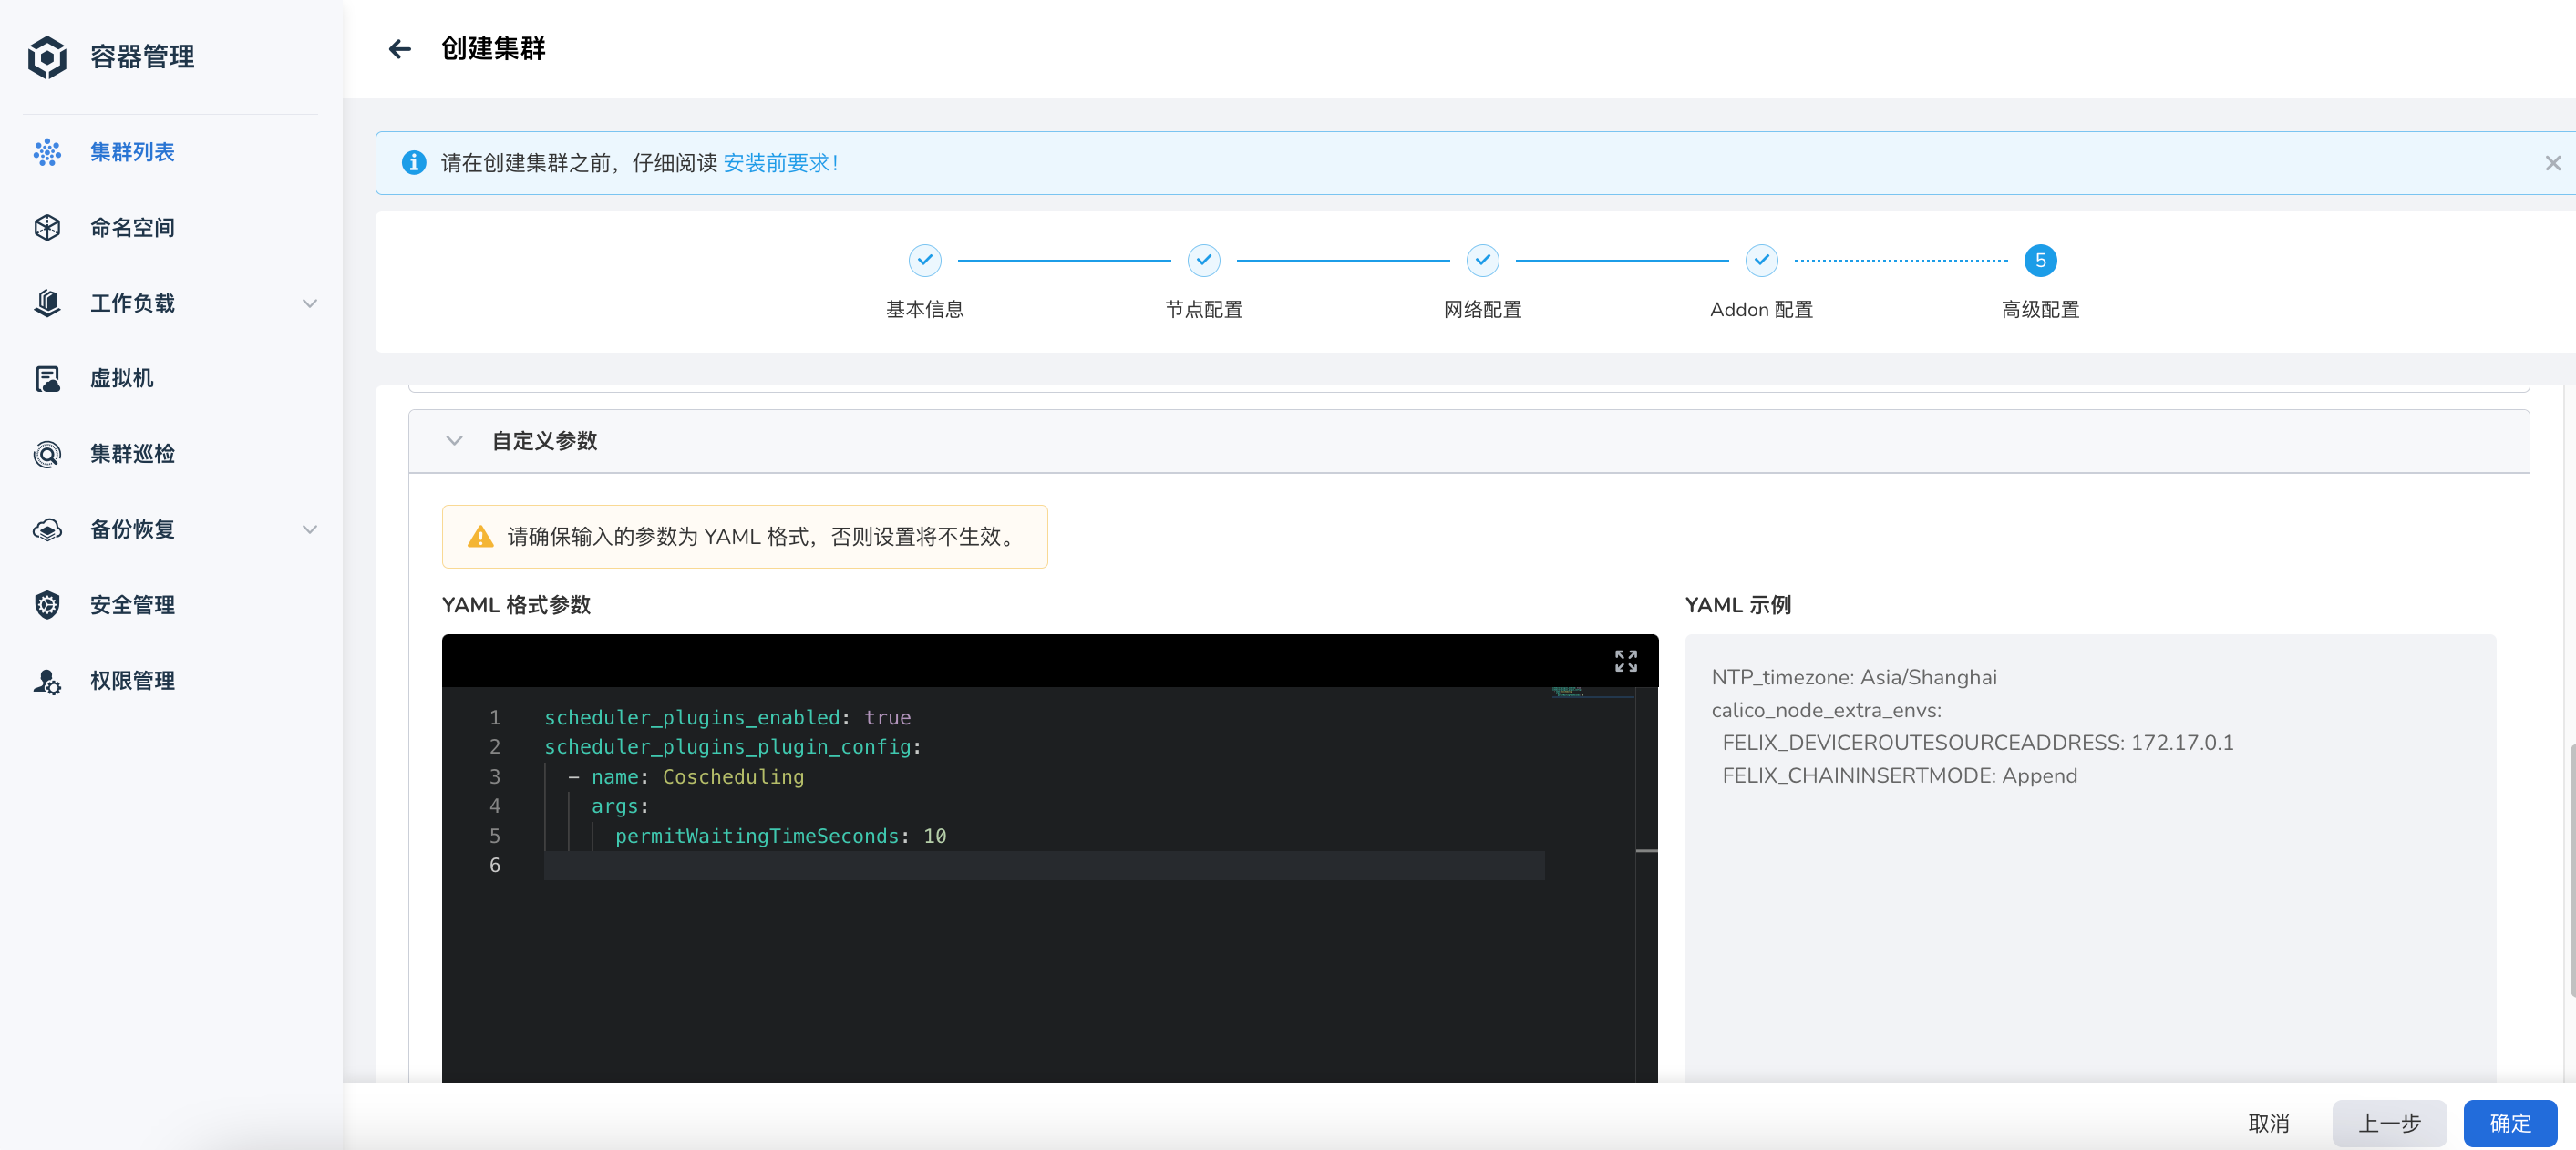Expand the YAML editor to fullscreen
Image resolution: width=2576 pixels, height=1150 pixels.
[x=1625, y=660]
